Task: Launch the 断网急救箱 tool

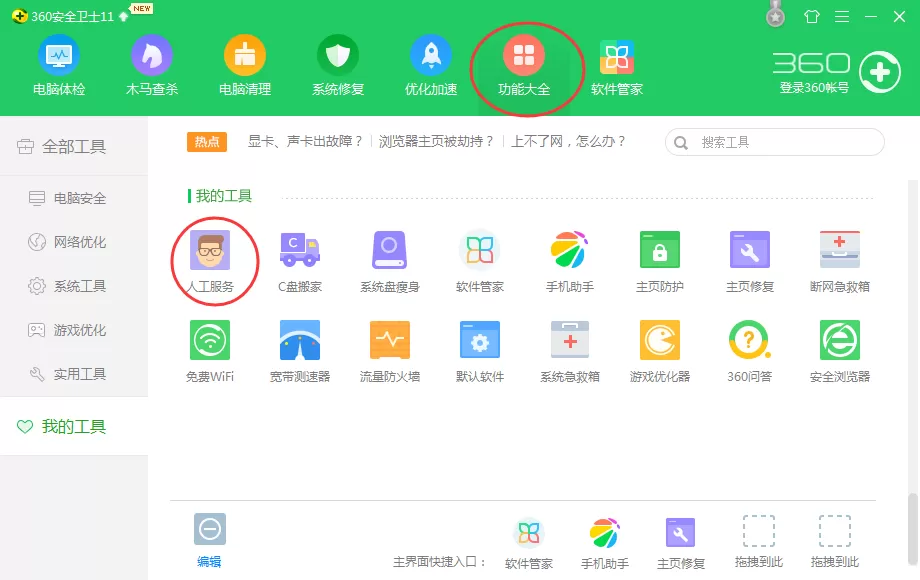Action: click(840, 262)
